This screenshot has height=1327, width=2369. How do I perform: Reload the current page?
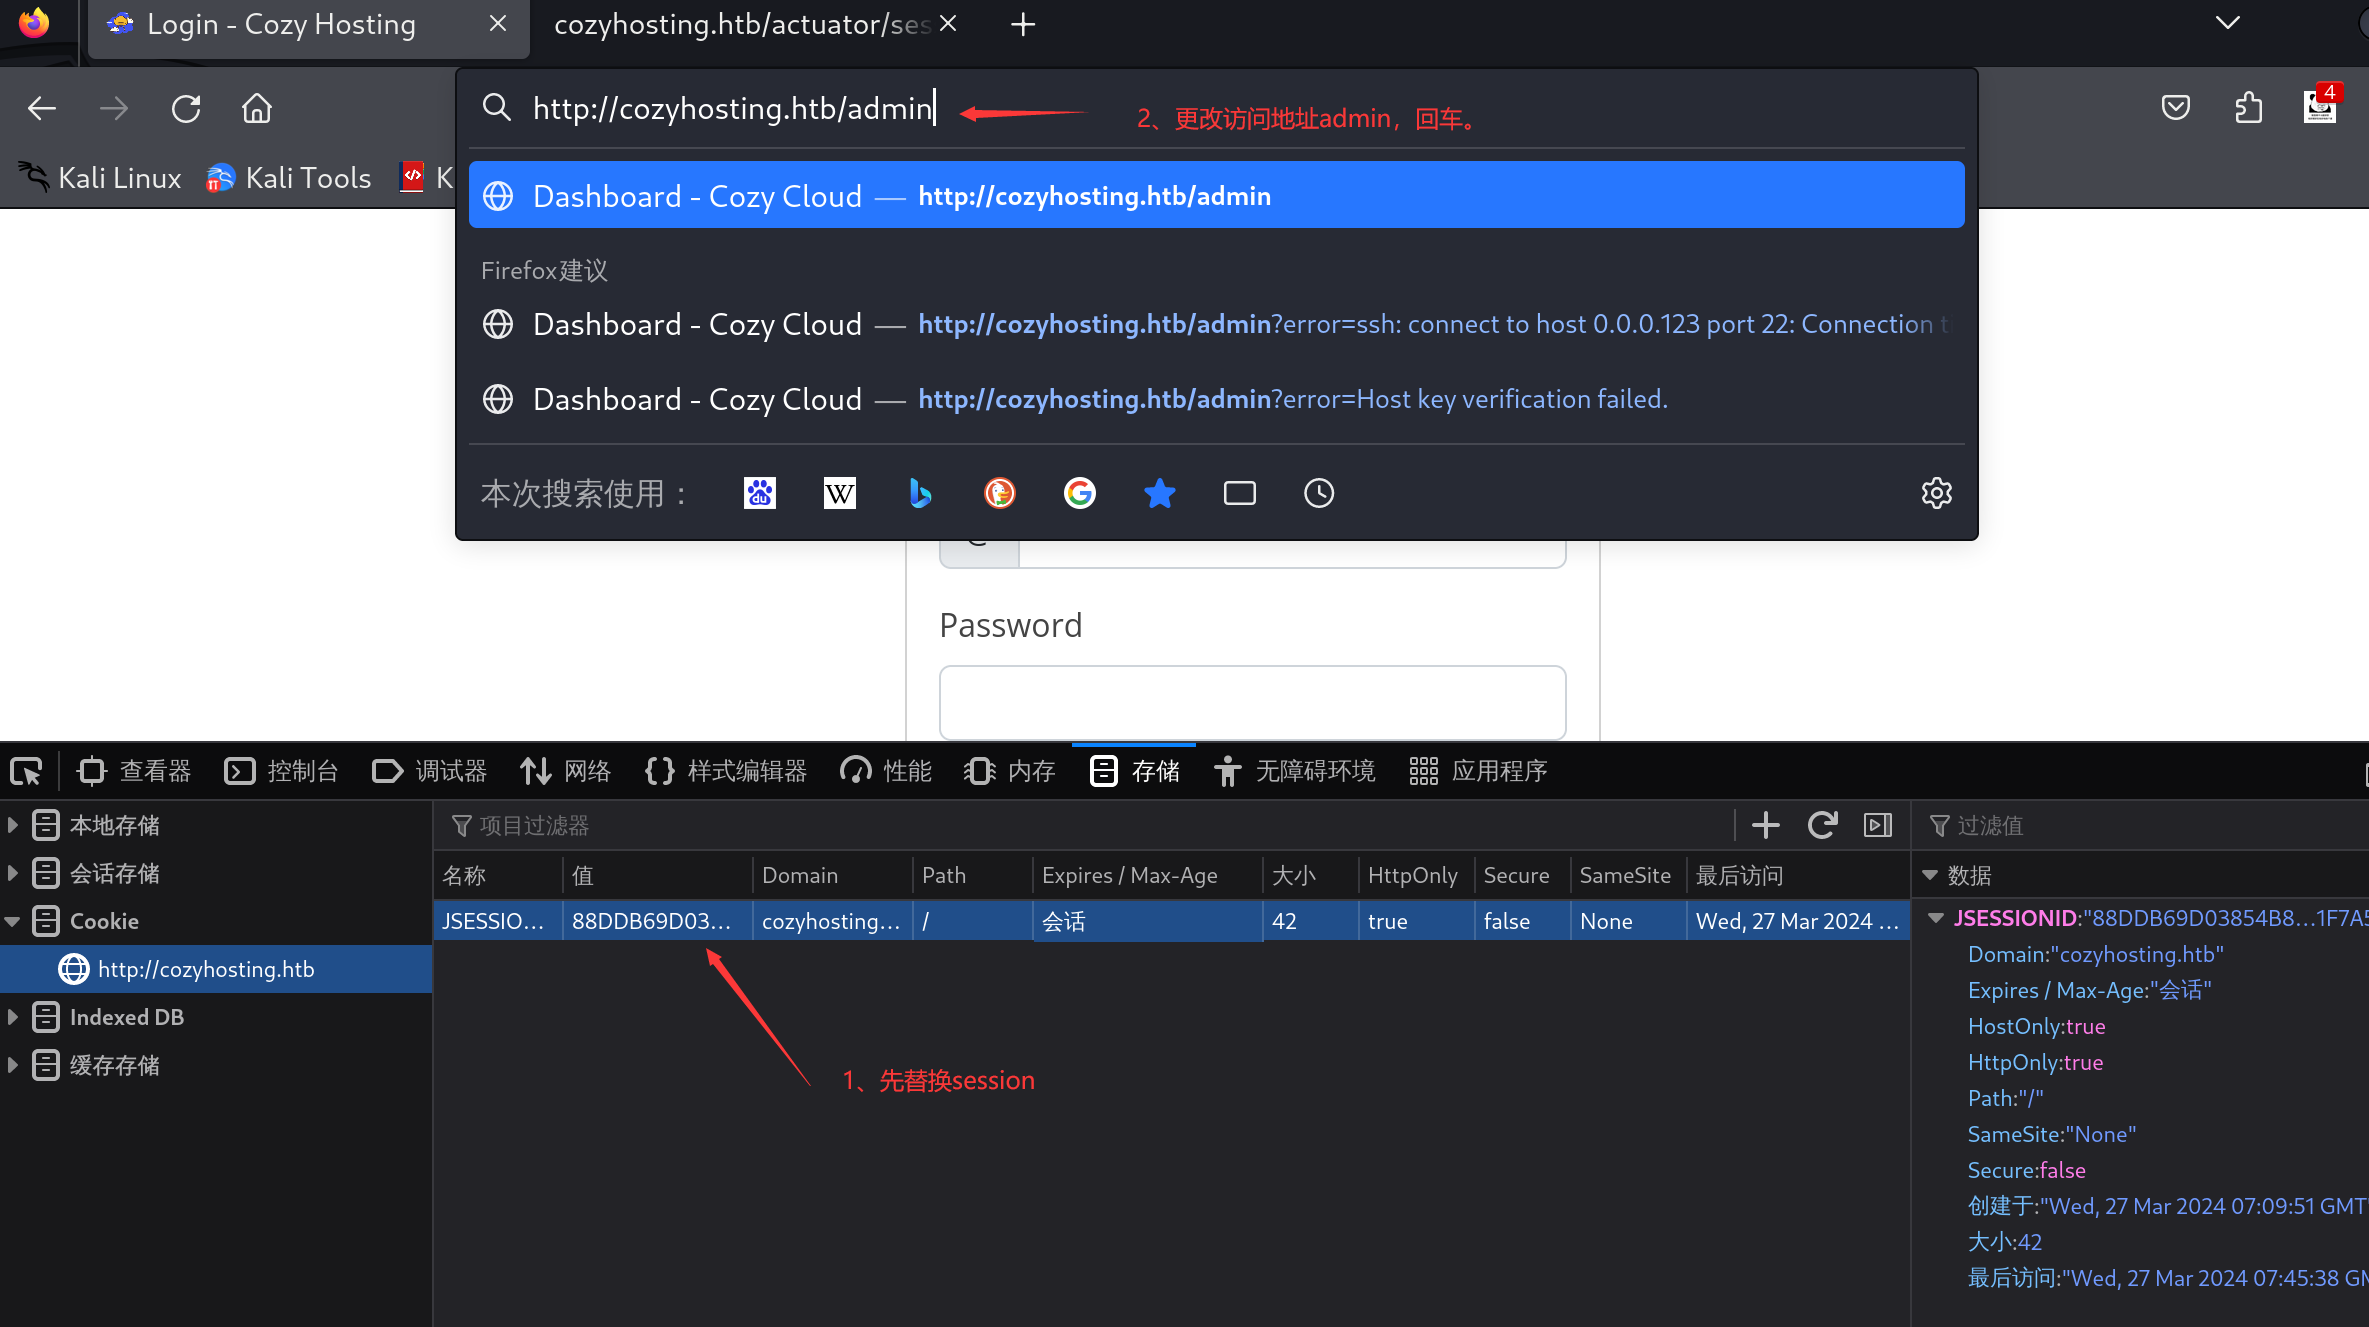coord(186,108)
